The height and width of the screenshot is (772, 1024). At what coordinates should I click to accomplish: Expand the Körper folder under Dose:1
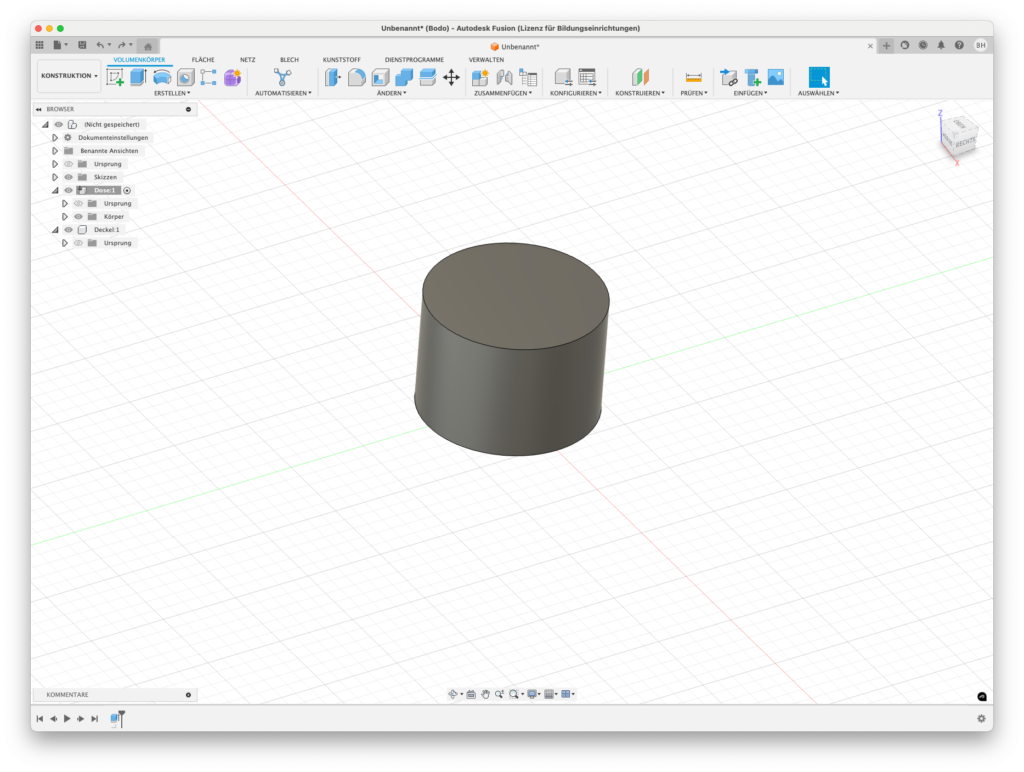tap(65, 217)
